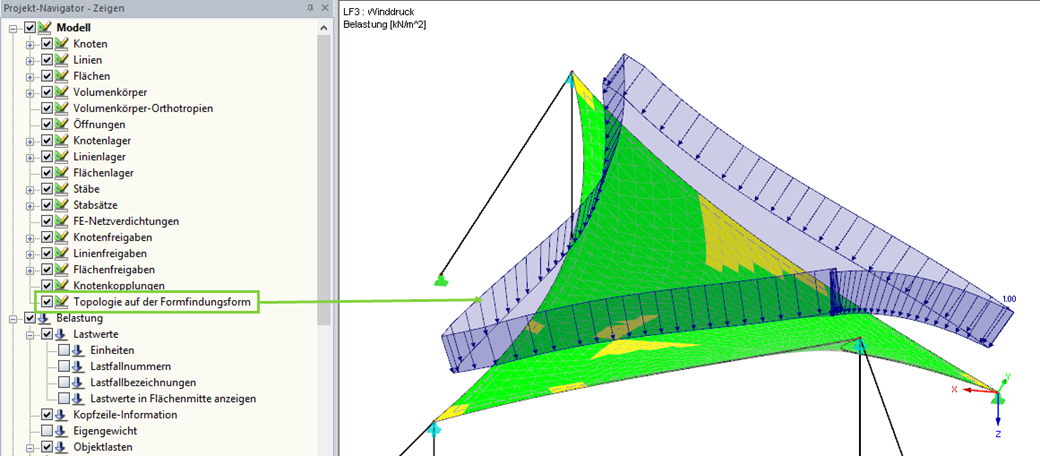Click the Modell display icon
Viewport: 1040px width, 456px height.
[x=44, y=28]
